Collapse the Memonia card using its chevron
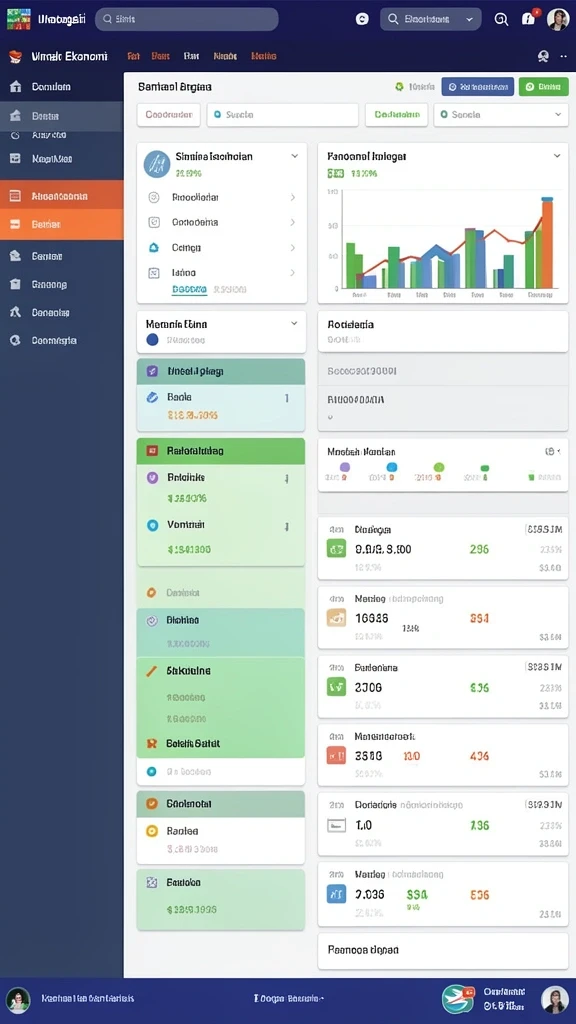Screen dimensions: 576x1024 pyautogui.click(x=295, y=323)
